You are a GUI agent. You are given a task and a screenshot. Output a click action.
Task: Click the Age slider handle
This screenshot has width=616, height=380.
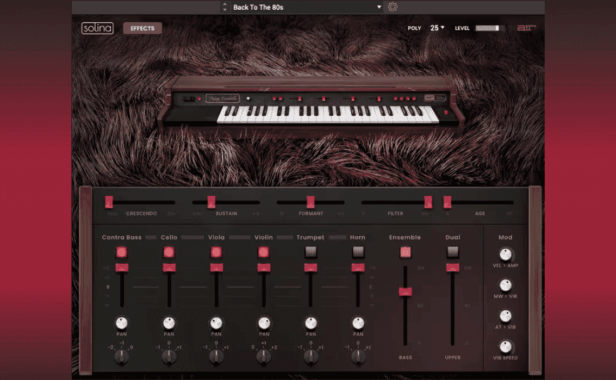[x=447, y=202]
